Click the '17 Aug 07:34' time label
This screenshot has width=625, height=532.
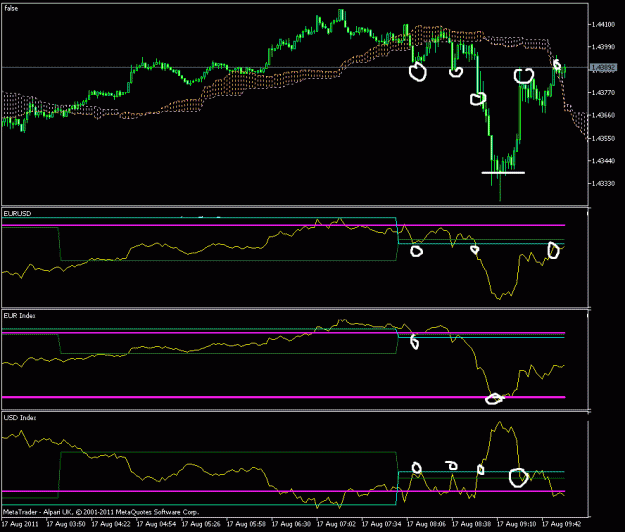pyautogui.click(x=381, y=524)
